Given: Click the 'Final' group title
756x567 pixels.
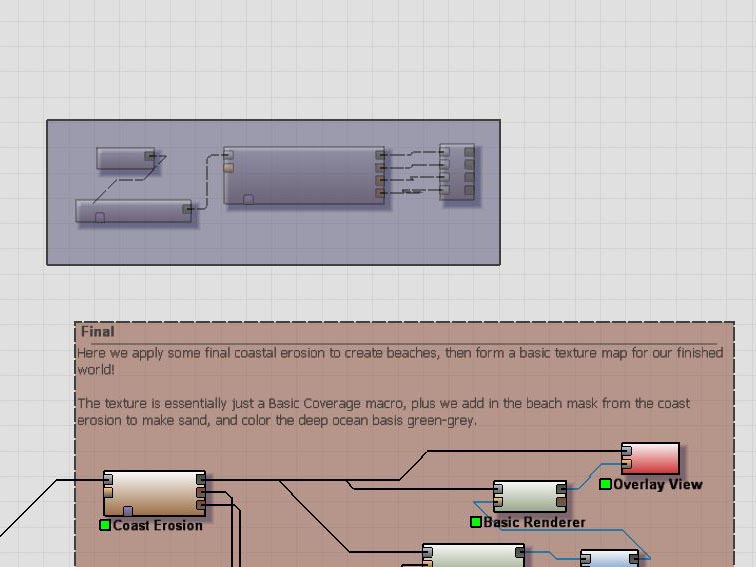Looking at the screenshot, I should click(x=98, y=332).
